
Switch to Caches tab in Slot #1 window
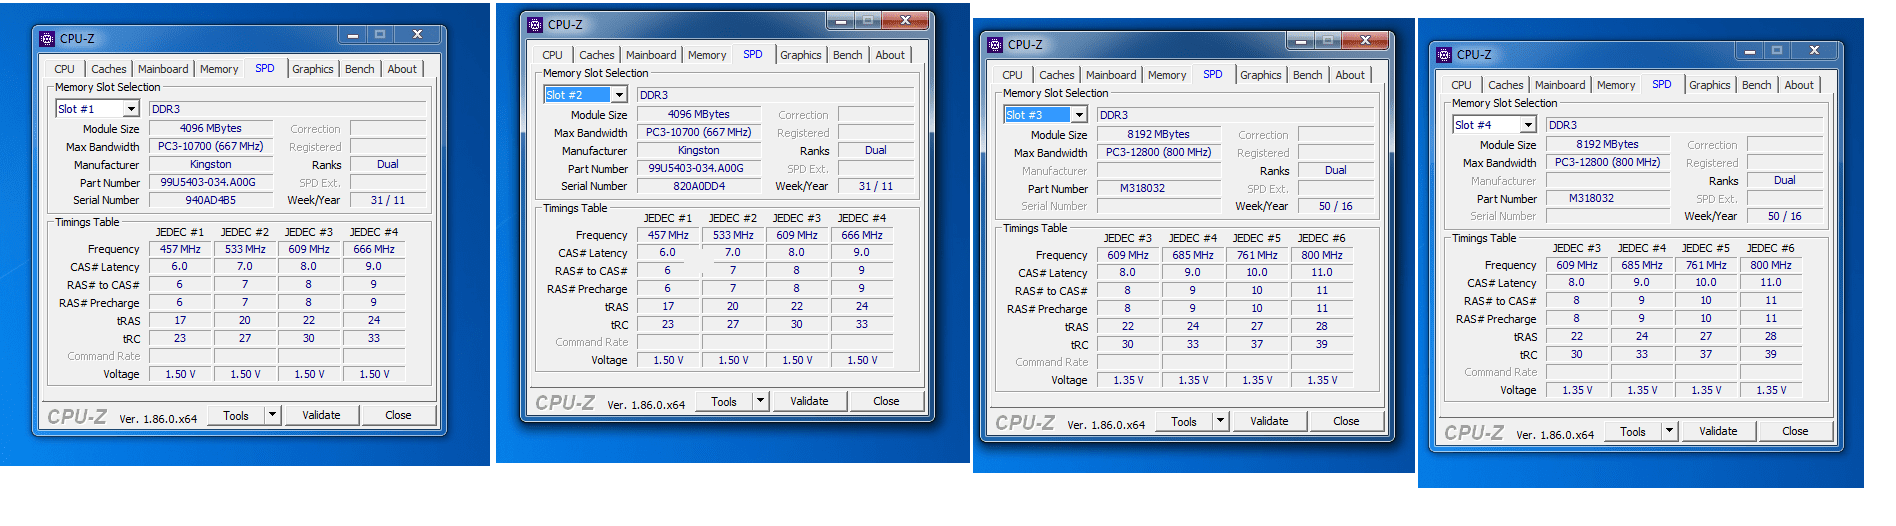click(x=109, y=69)
